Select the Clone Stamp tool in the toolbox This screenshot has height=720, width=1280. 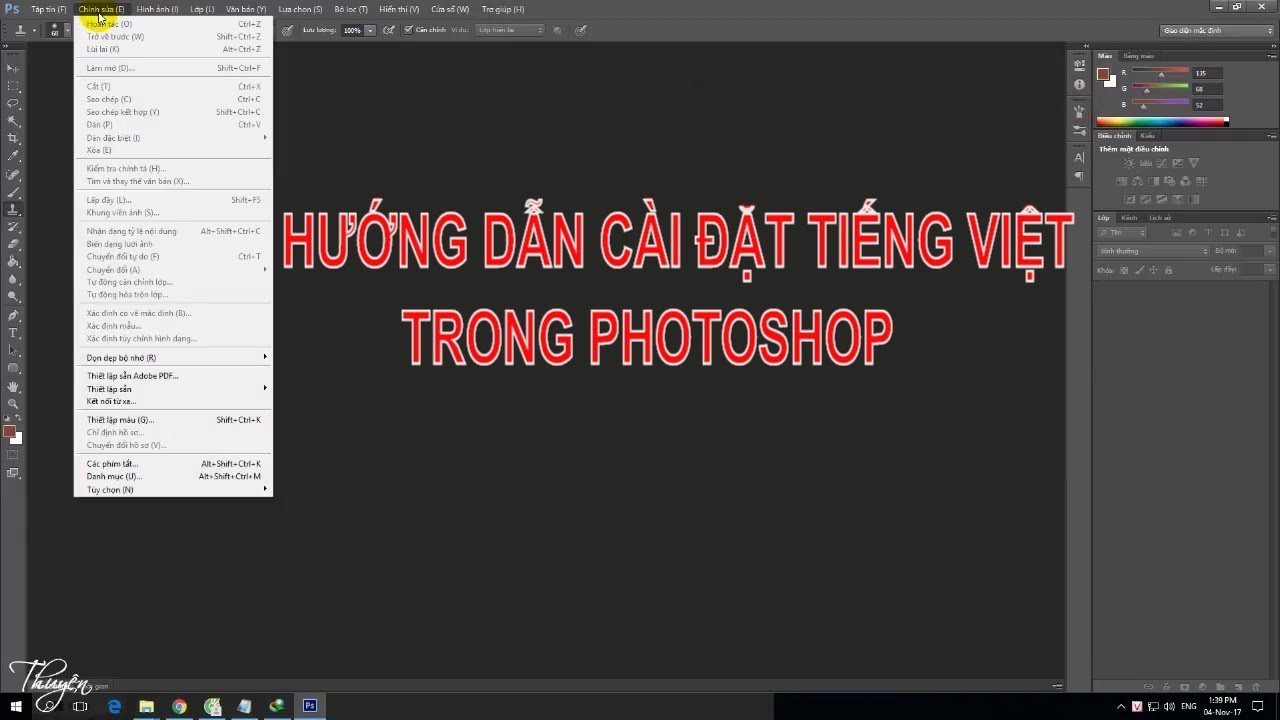click(14, 209)
